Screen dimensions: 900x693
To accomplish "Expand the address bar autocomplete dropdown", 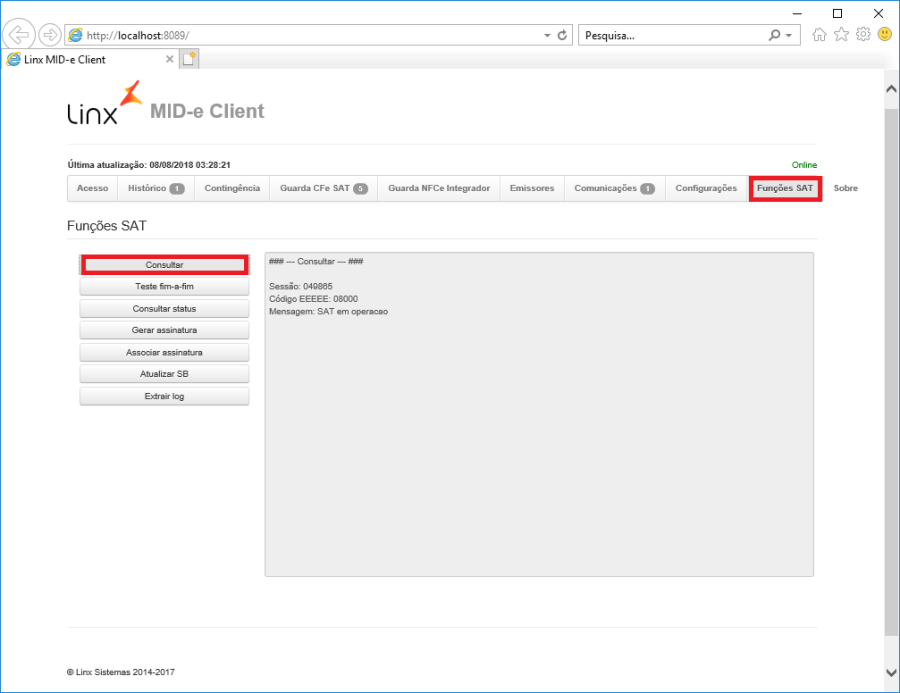I will pos(547,36).
